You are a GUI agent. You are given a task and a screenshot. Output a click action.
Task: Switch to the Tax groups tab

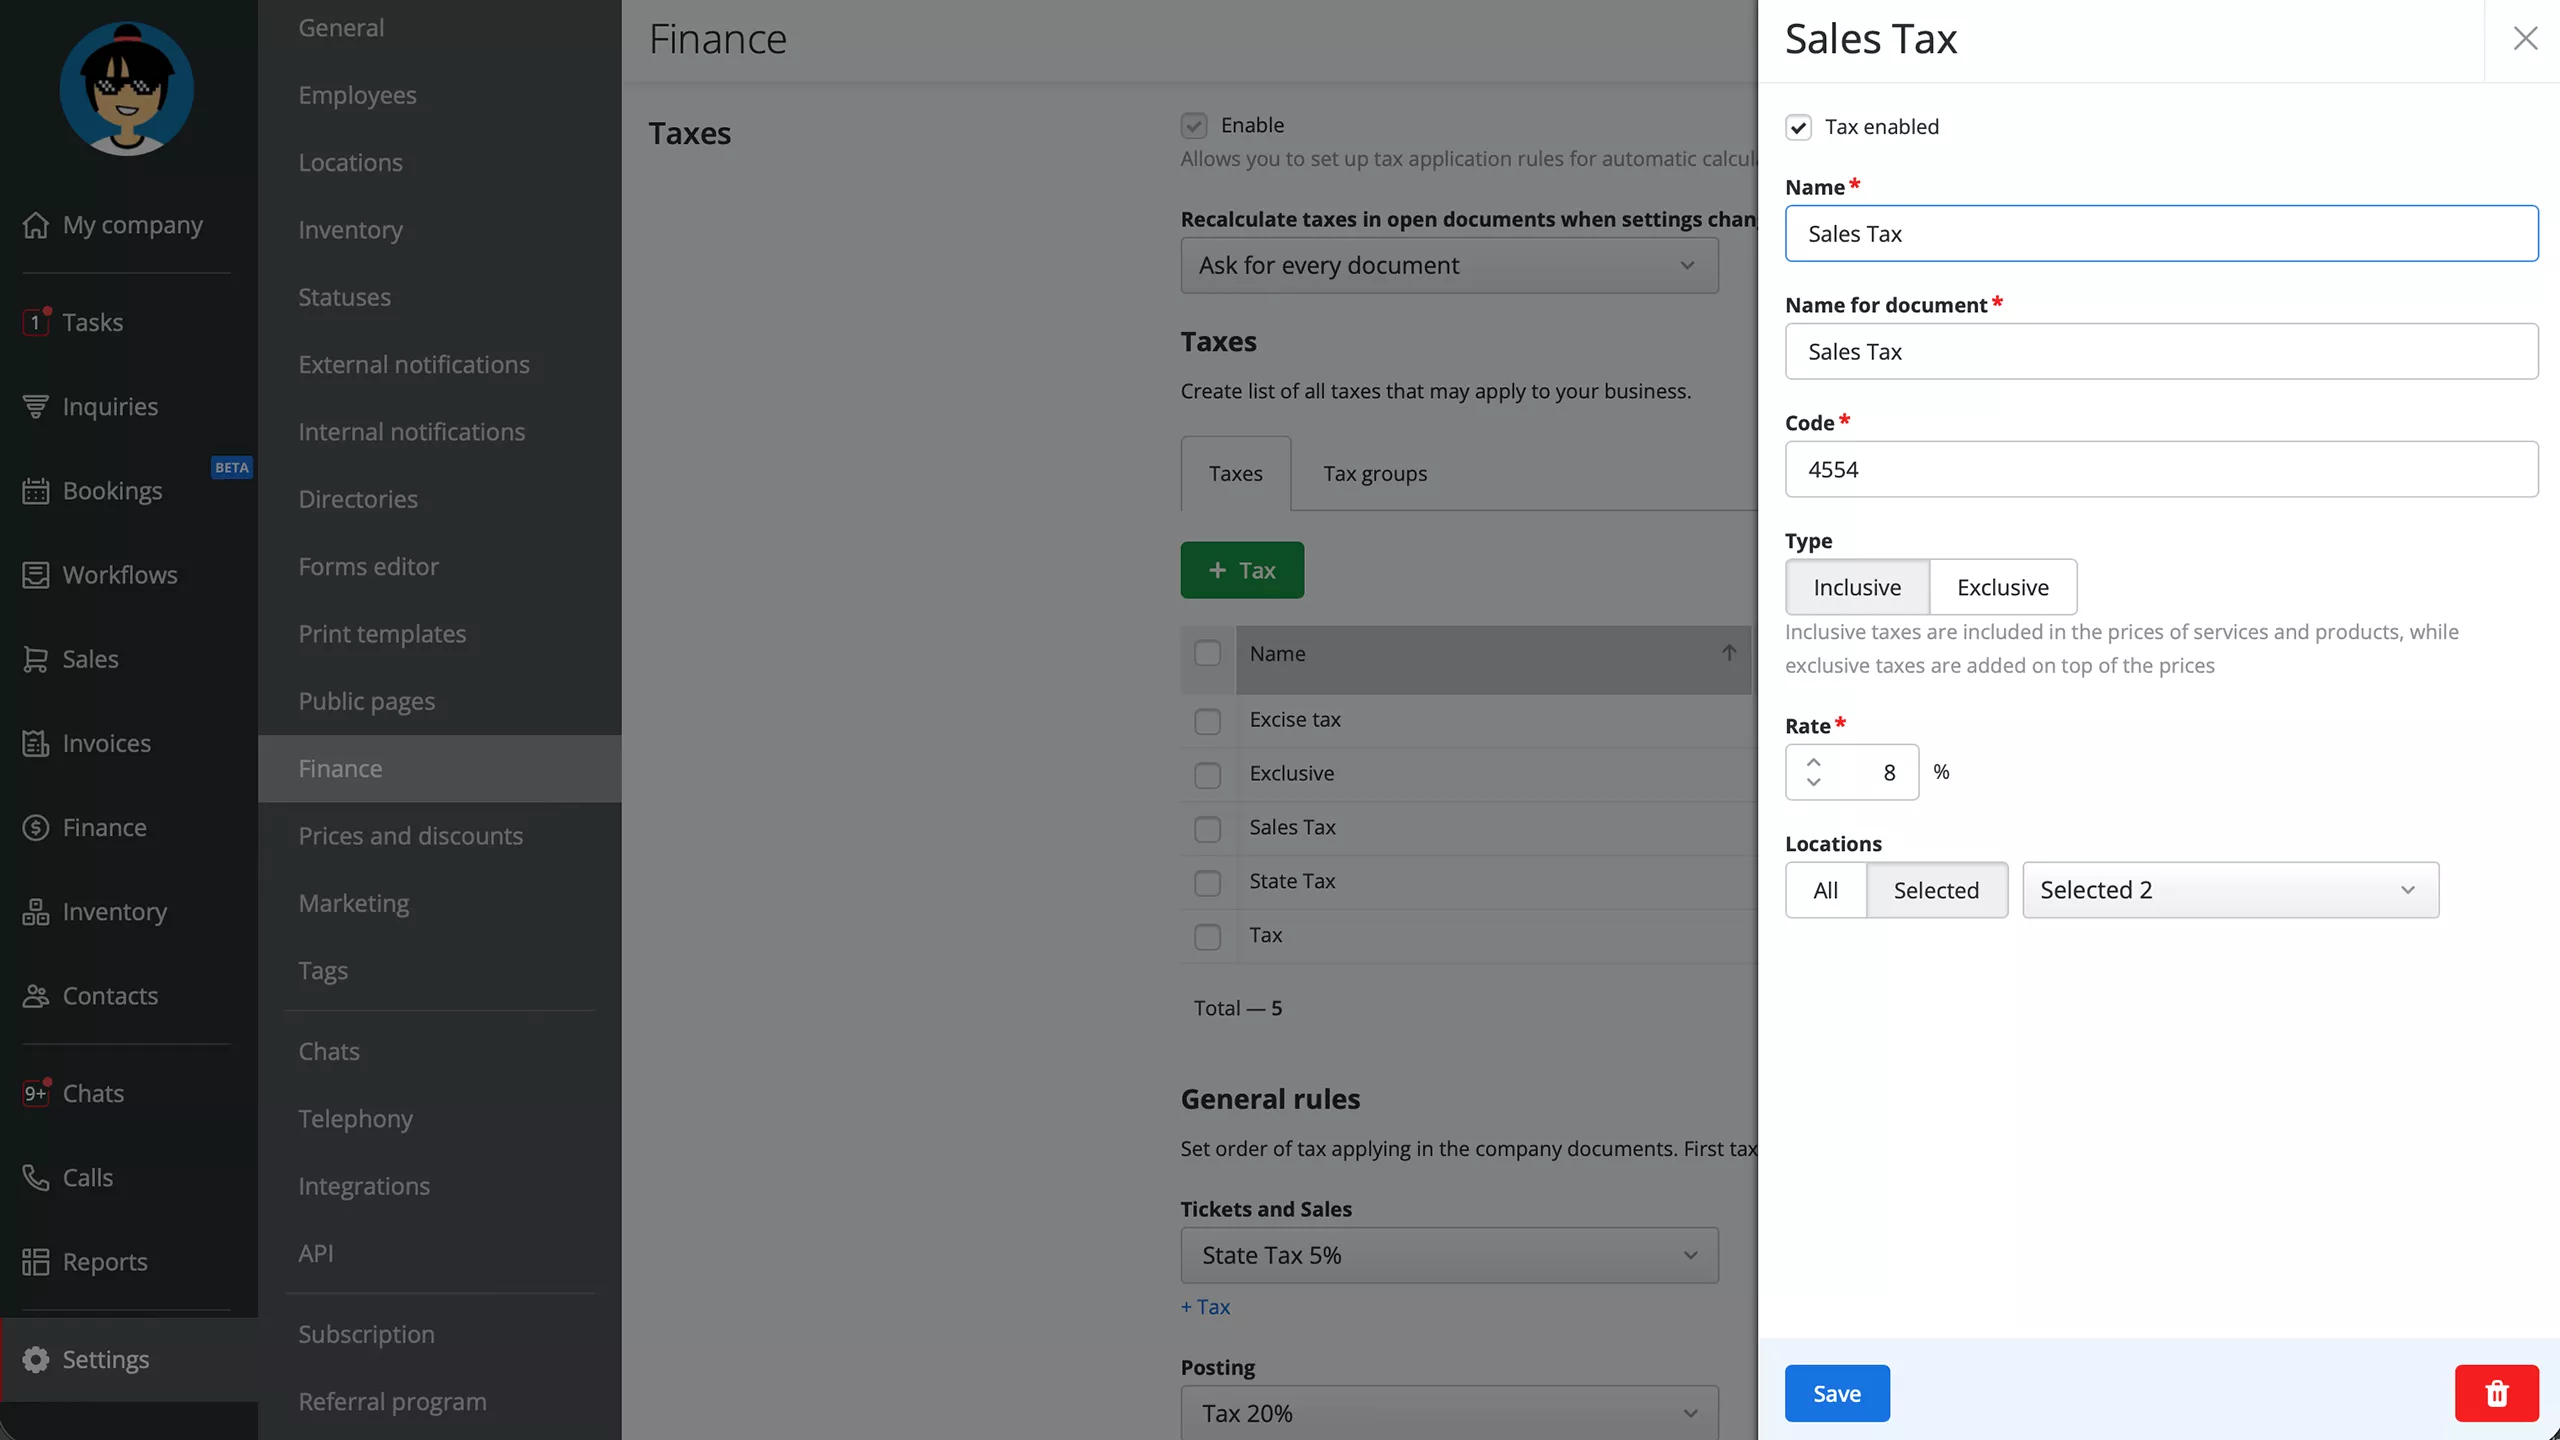[x=1375, y=474]
